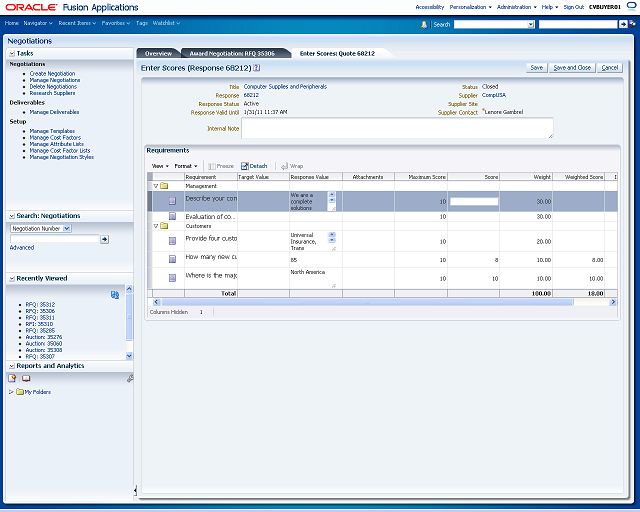Collapse the Tasks panel

[x=12, y=53]
